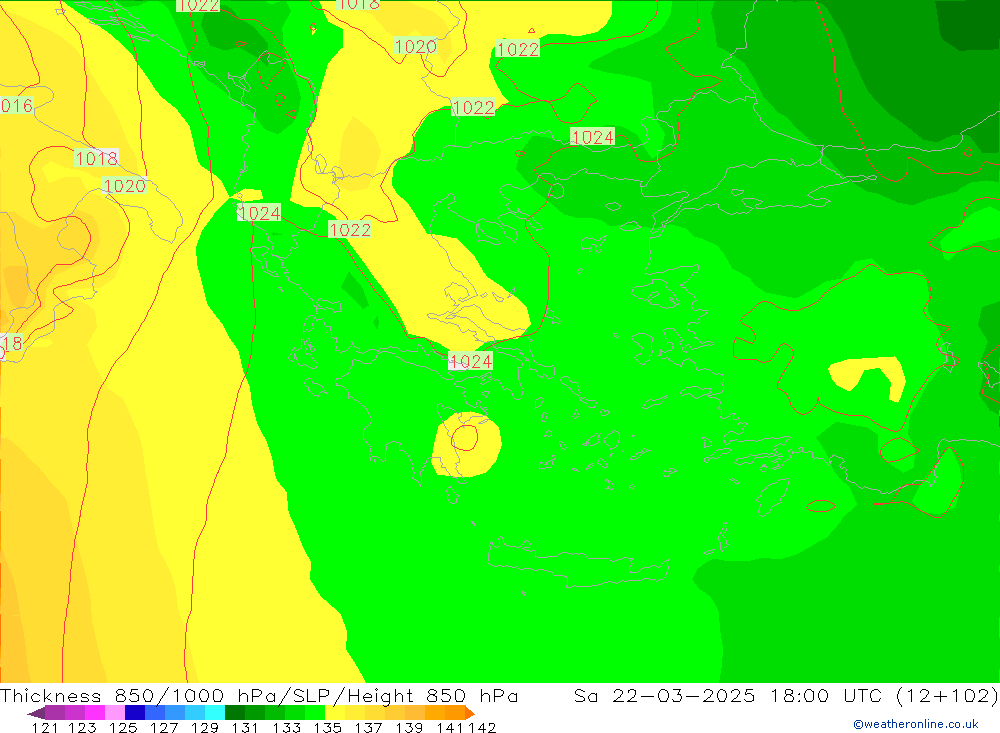Click the legend value 141
Viewport: 1000px width, 733px height.
tap(451, 727)
